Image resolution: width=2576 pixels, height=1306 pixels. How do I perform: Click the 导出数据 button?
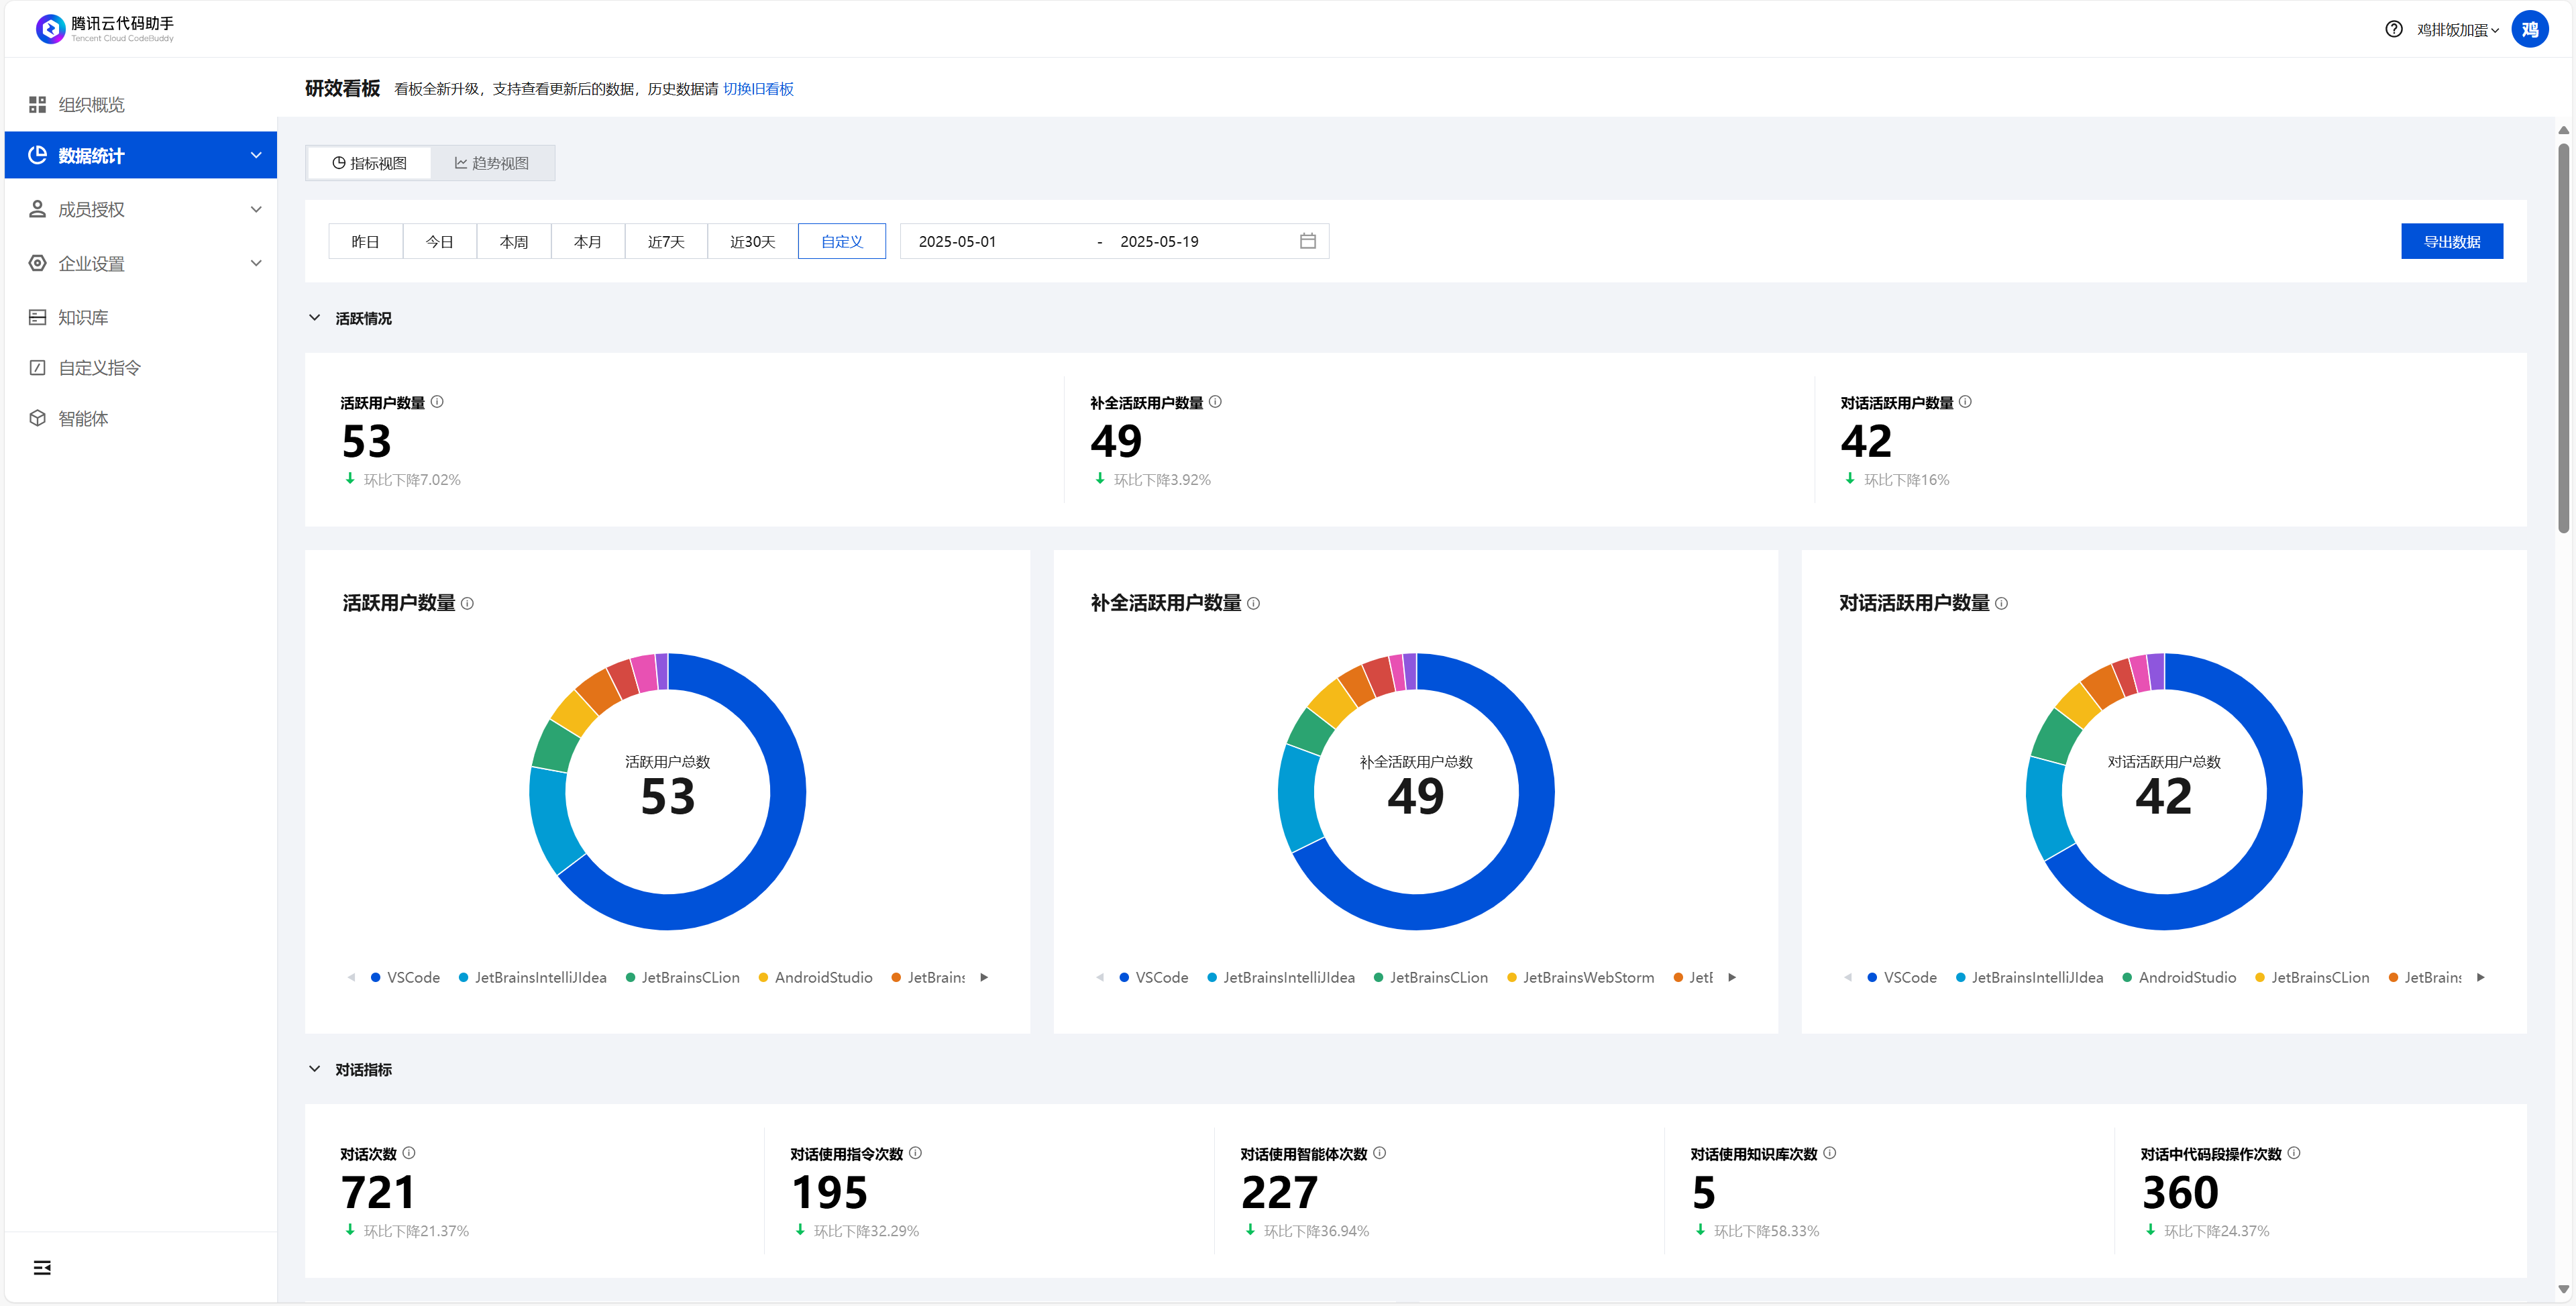pos(2451,241)
